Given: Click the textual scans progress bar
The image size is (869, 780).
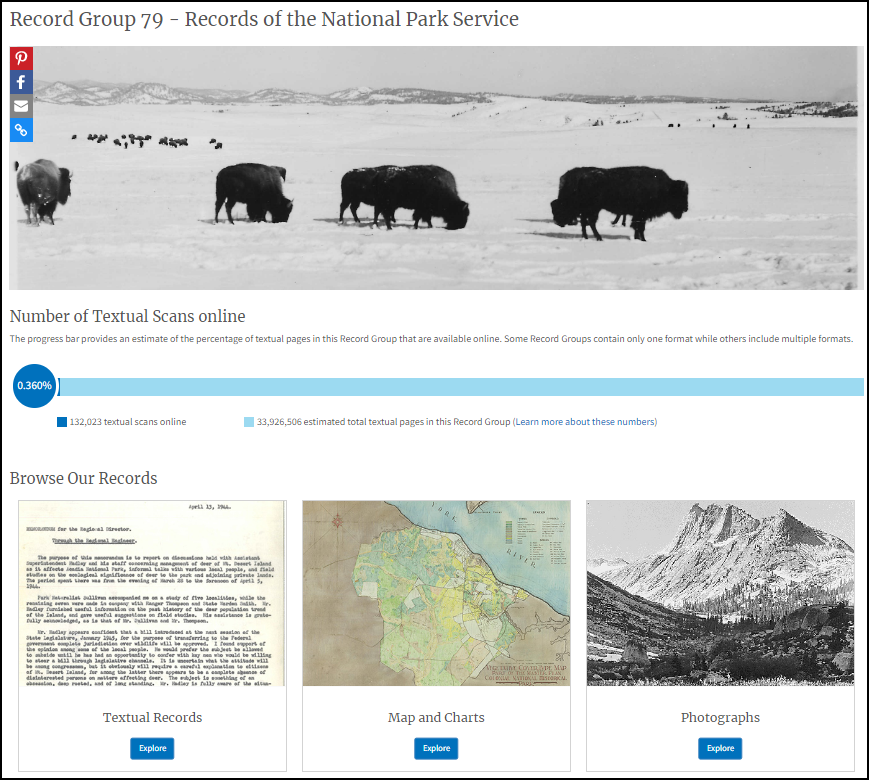Looking at the screenshot, I should pyautogui.click(x=460, y=384).
